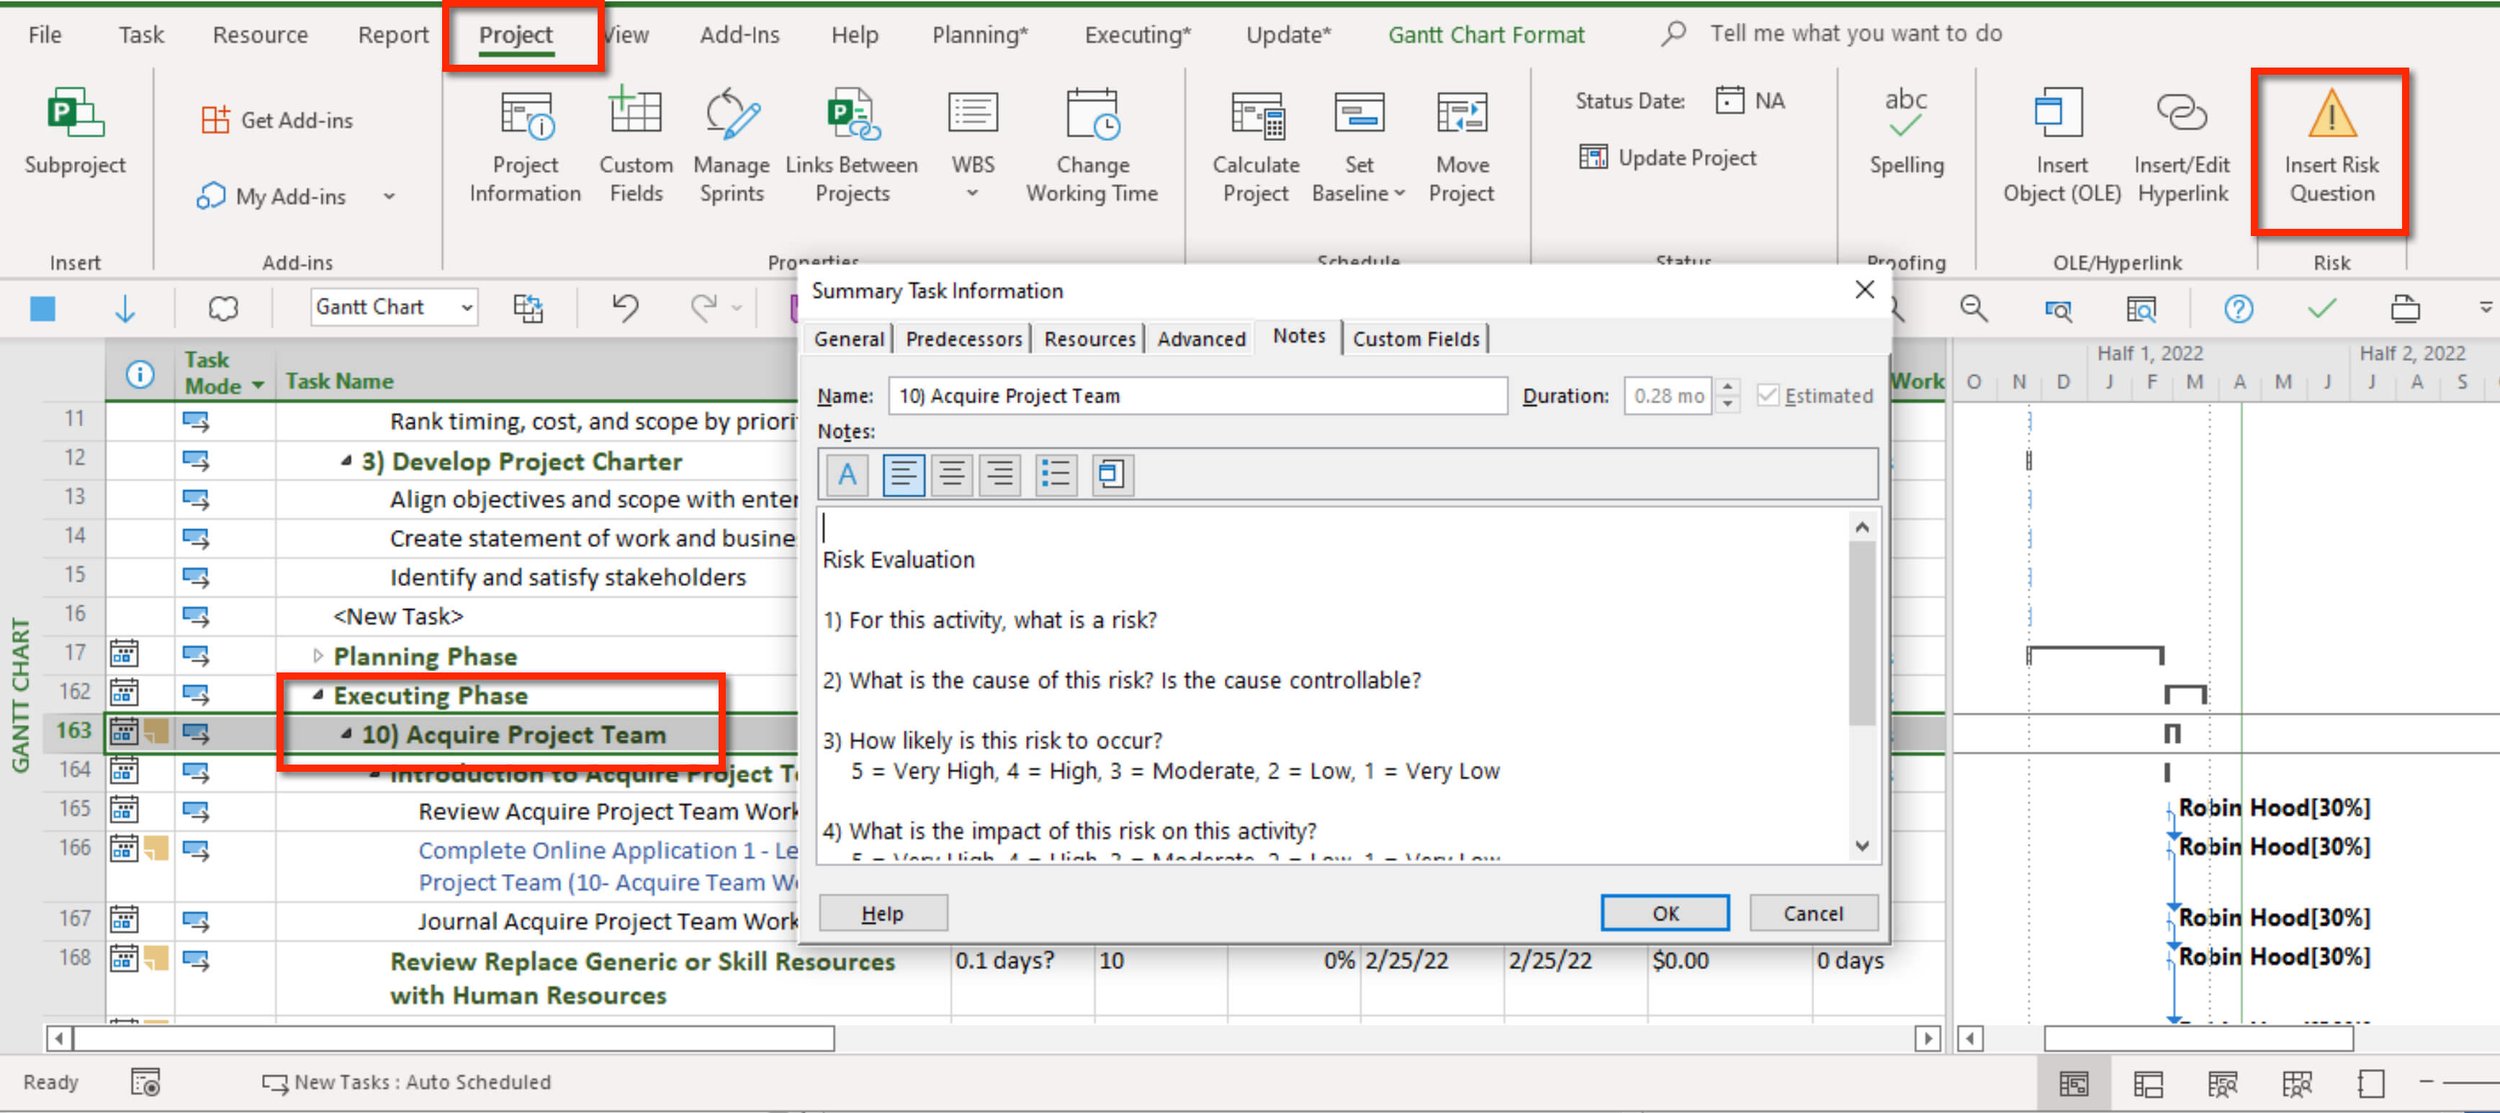This screenshot has width=2500, height=1113.
Task: Open the Resource ribbon tab
Action: coord(260,35)
